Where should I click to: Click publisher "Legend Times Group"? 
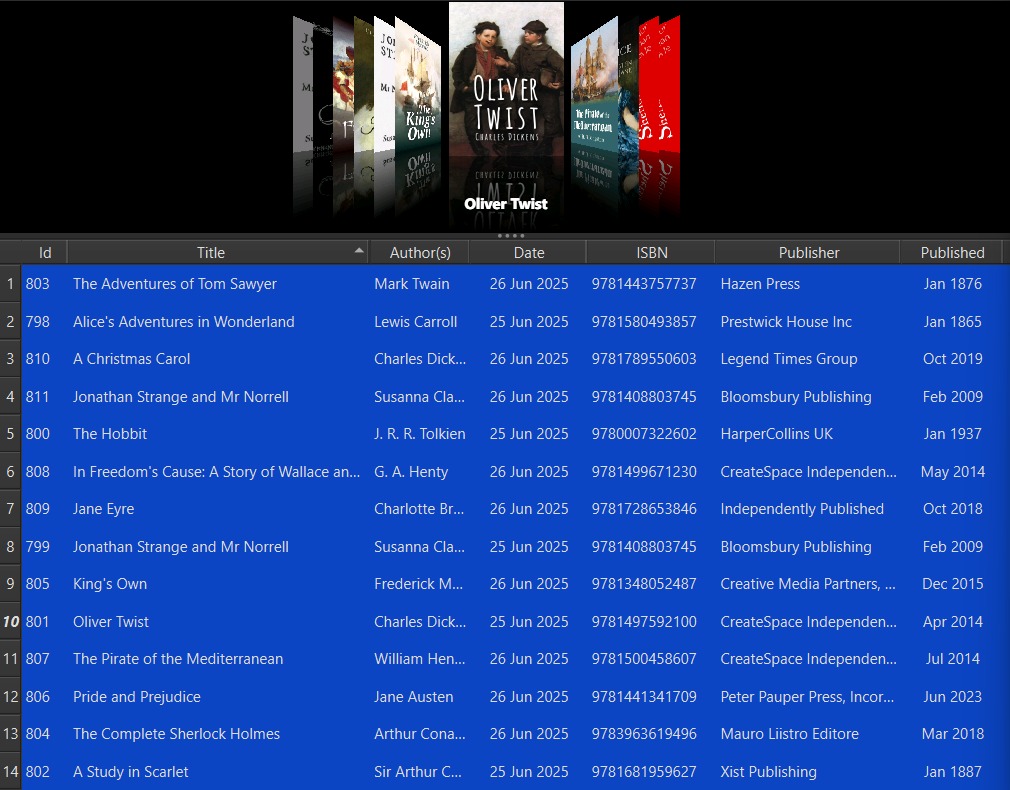point(788,359)
